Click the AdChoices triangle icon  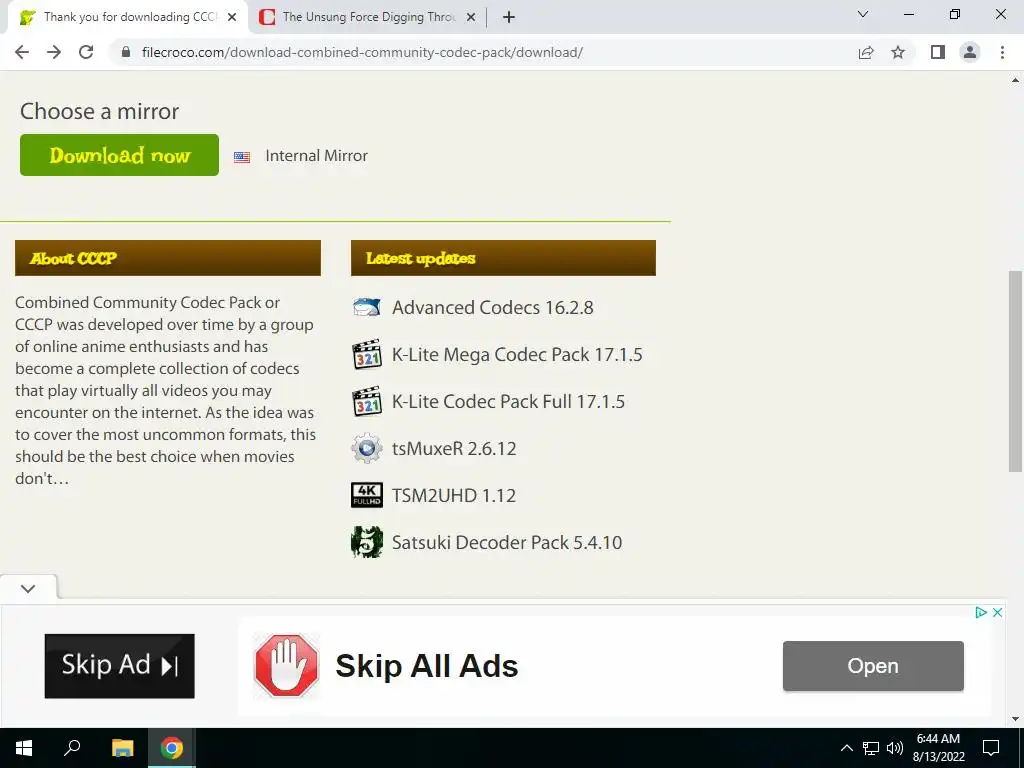981,613
